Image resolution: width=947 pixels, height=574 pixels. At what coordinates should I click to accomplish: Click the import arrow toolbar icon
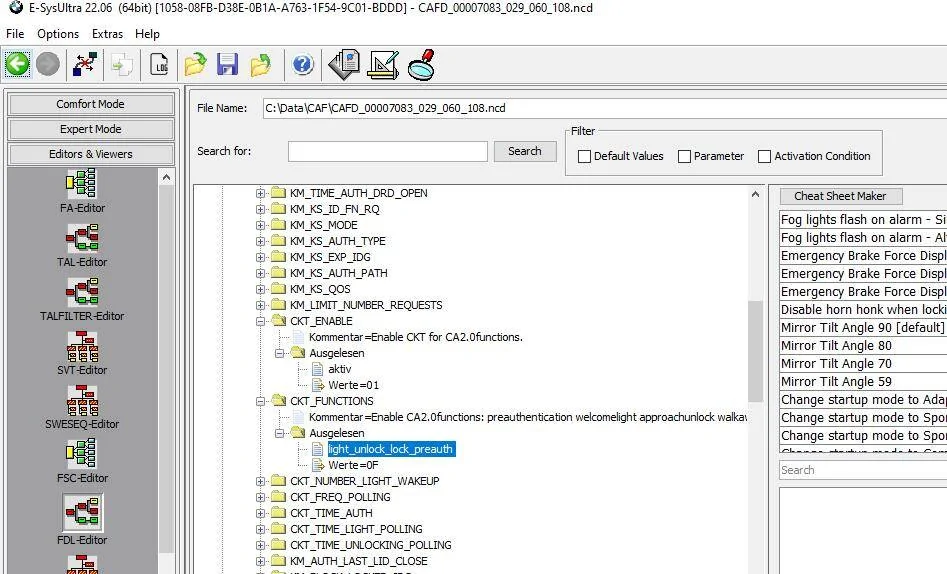tap(122, 64)
